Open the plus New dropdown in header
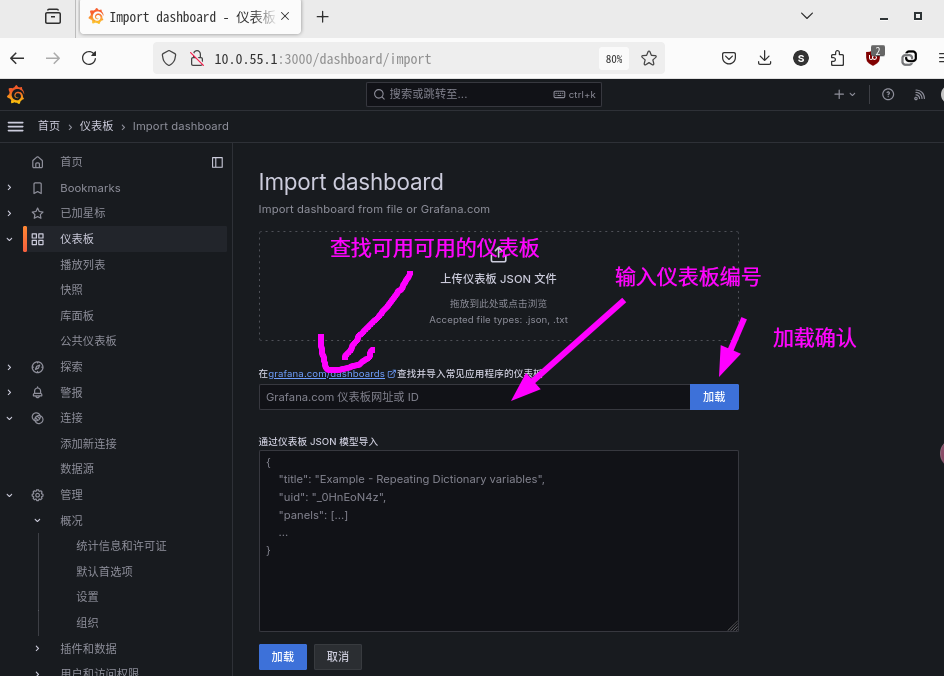Screen dimensions: 944x676 pyautogui.click(x=845, y=95)
